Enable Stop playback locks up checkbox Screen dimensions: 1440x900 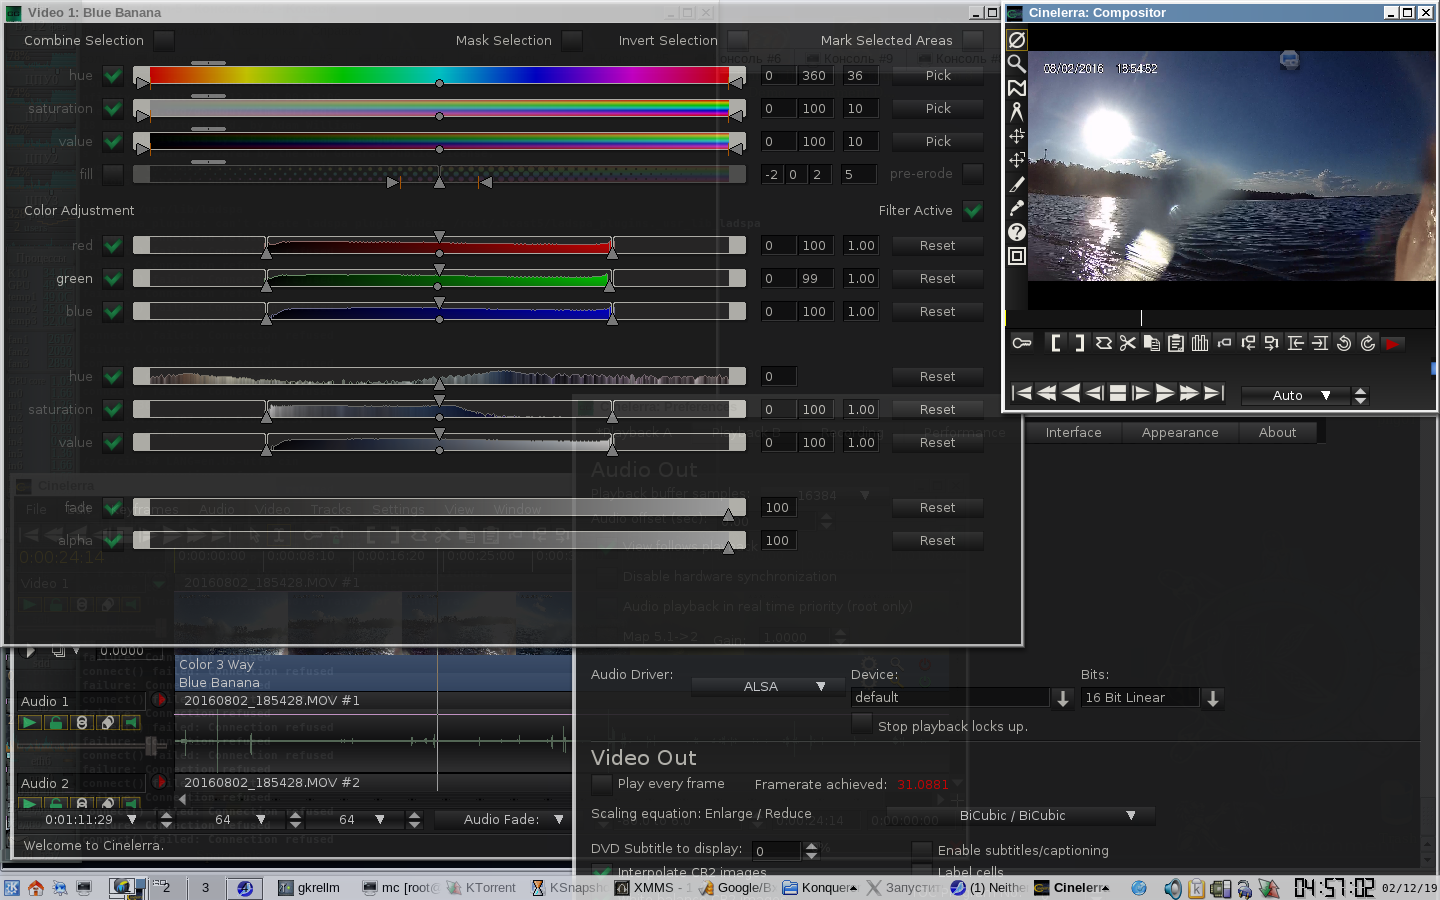[861, 726]
